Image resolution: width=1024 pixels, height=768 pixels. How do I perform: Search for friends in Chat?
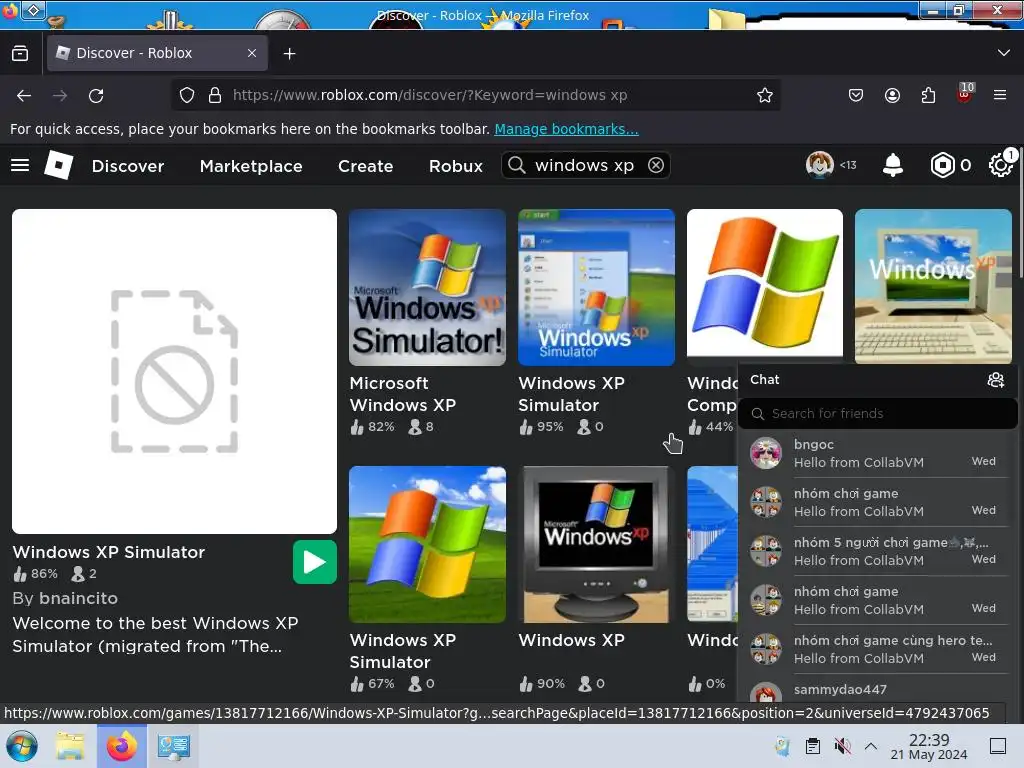(x=878, y=413)
